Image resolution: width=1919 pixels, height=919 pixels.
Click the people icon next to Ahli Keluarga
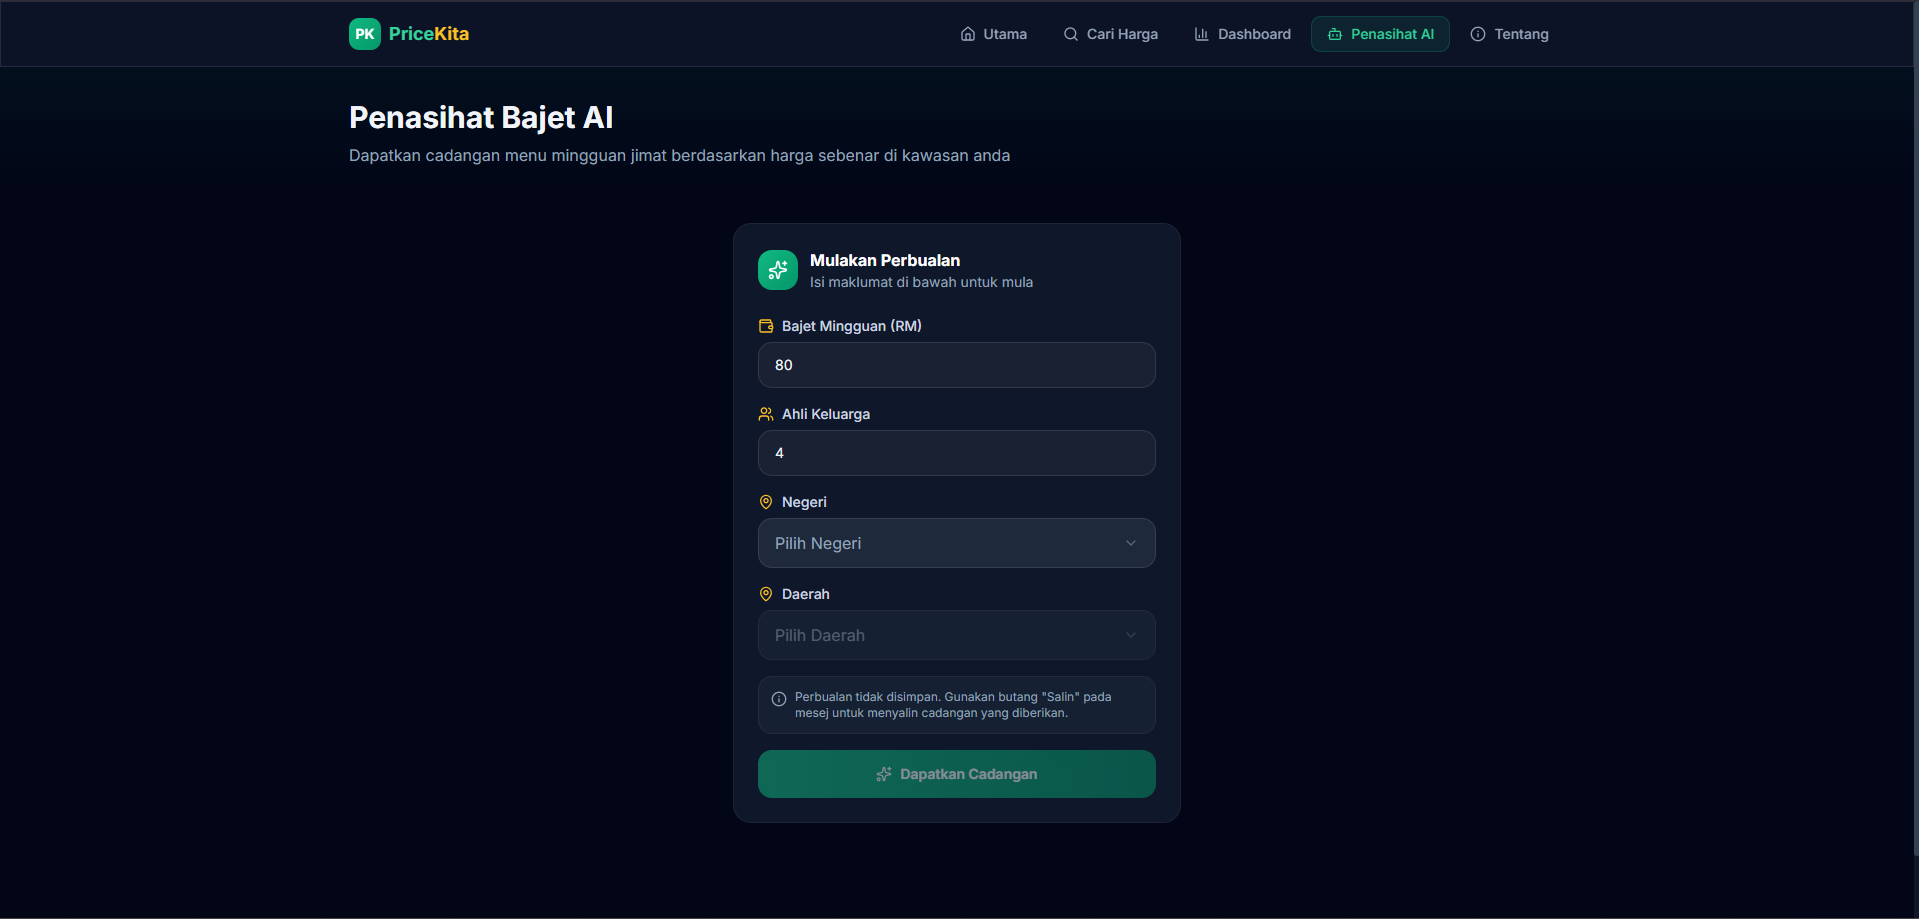coord(766,414)
